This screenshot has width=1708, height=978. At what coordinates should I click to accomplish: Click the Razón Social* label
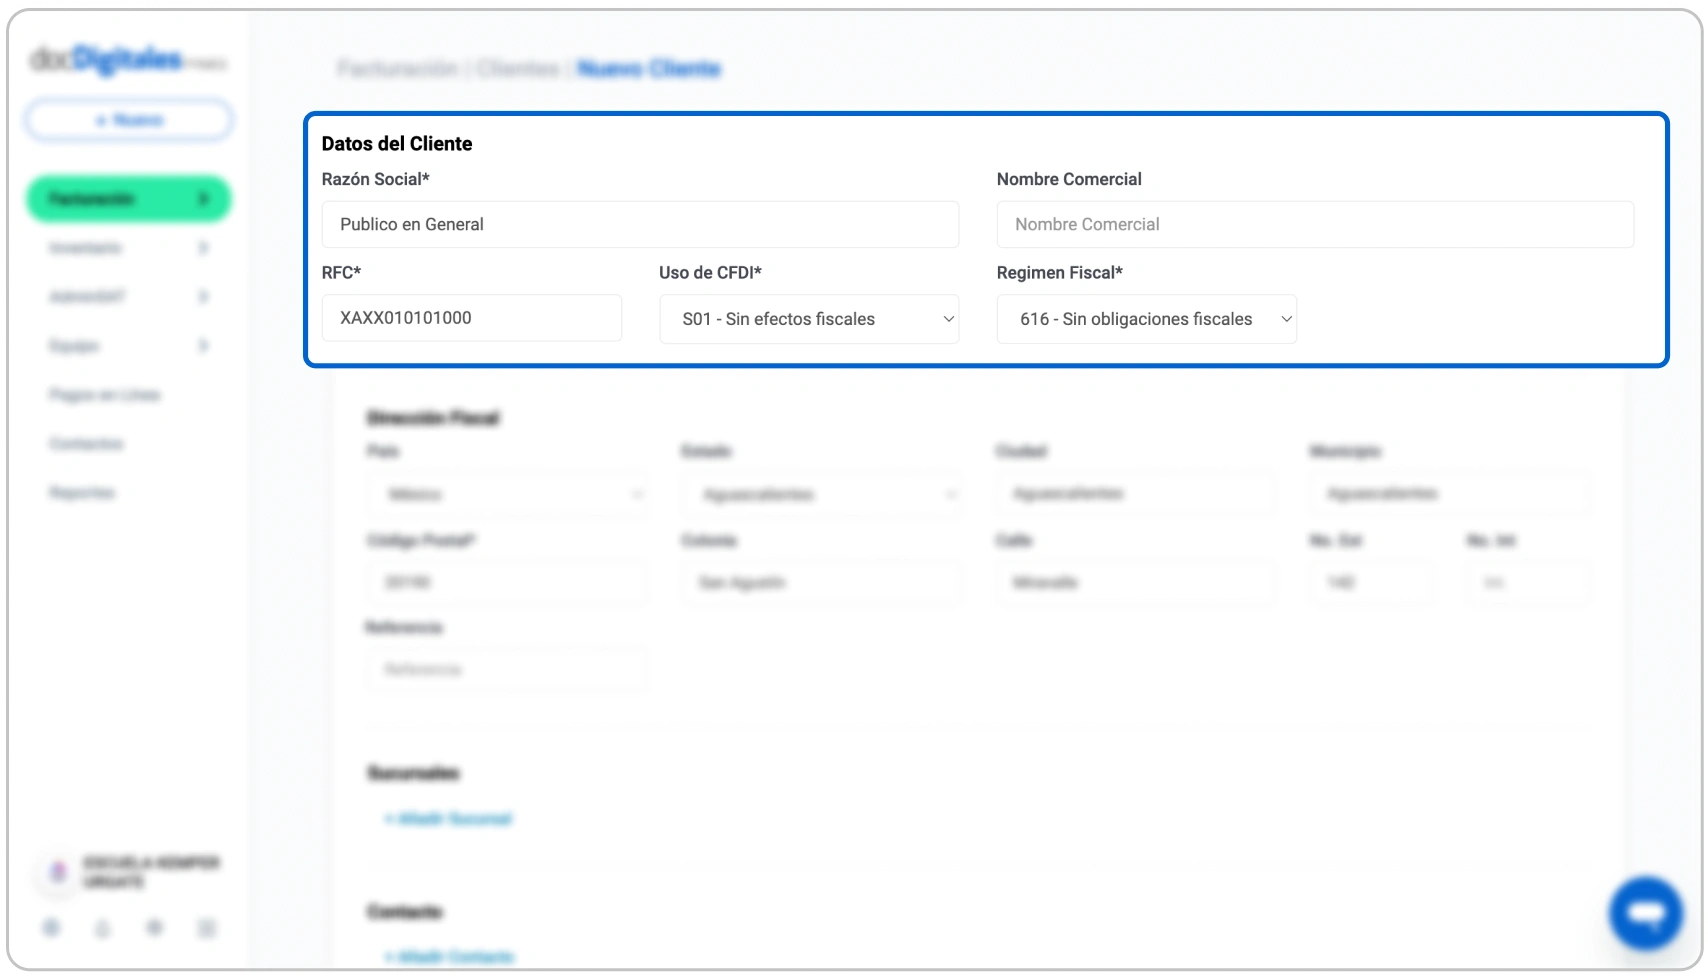click(x=376, y=179)
